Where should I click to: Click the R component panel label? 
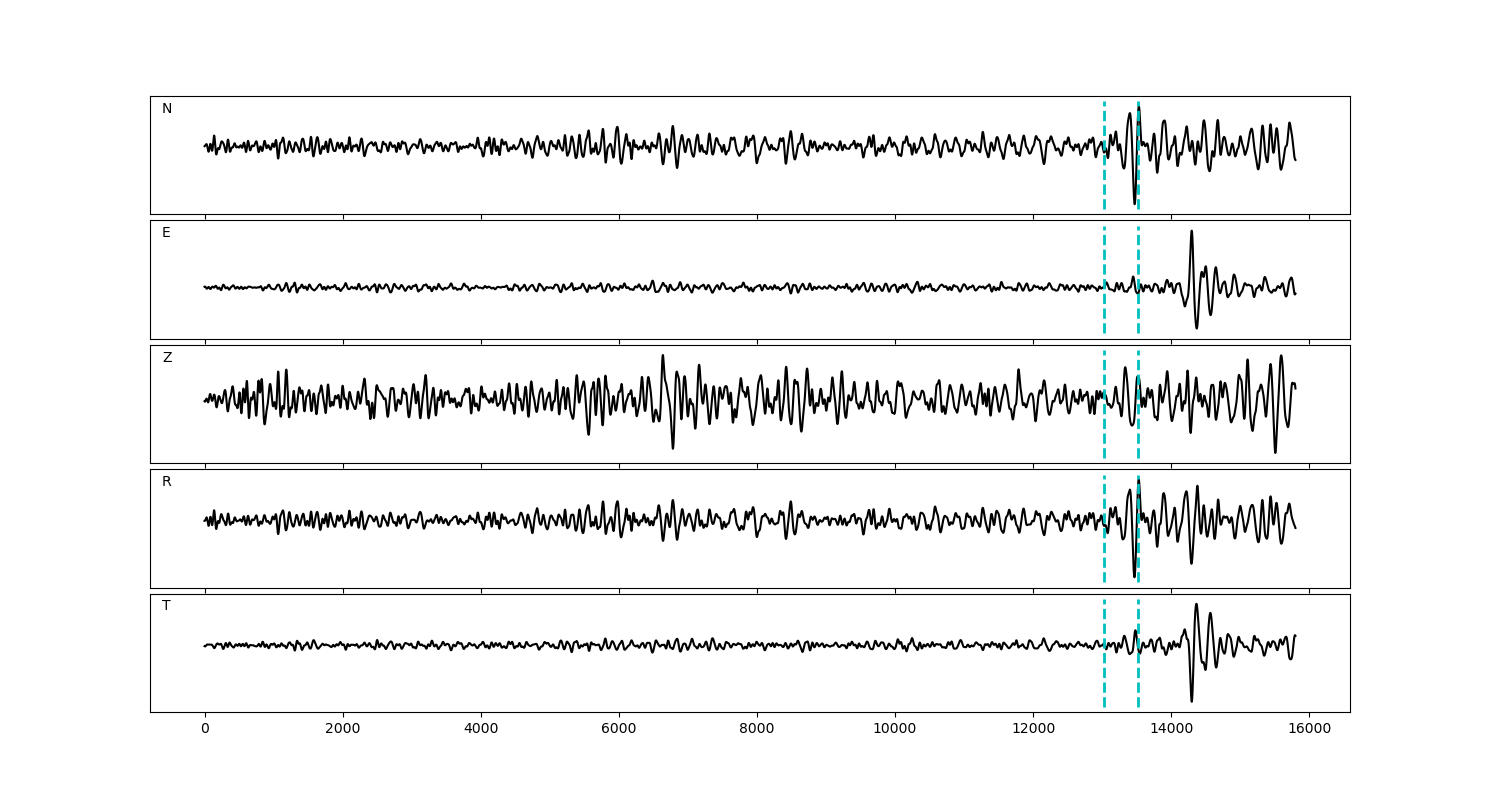point(166,482)
